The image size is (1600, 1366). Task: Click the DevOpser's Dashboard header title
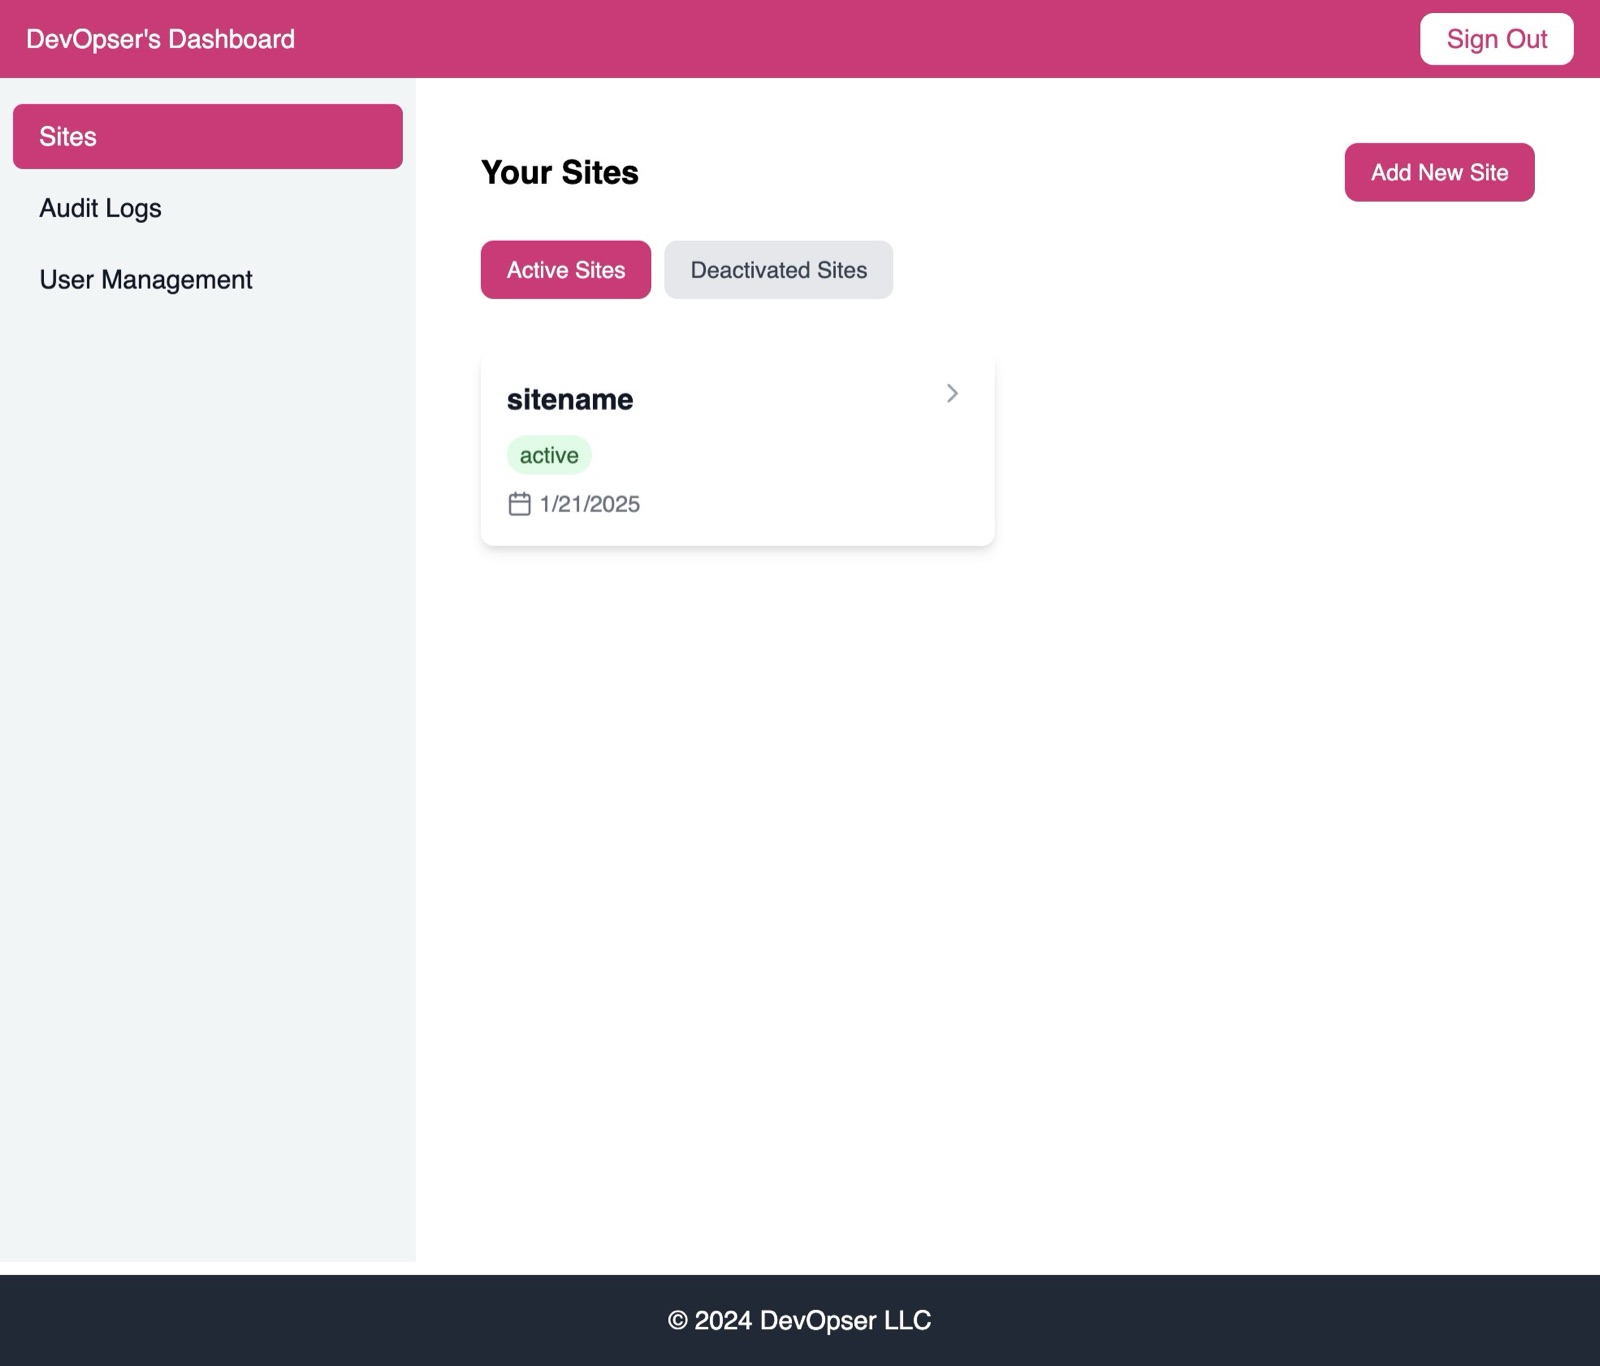point(160,39)
